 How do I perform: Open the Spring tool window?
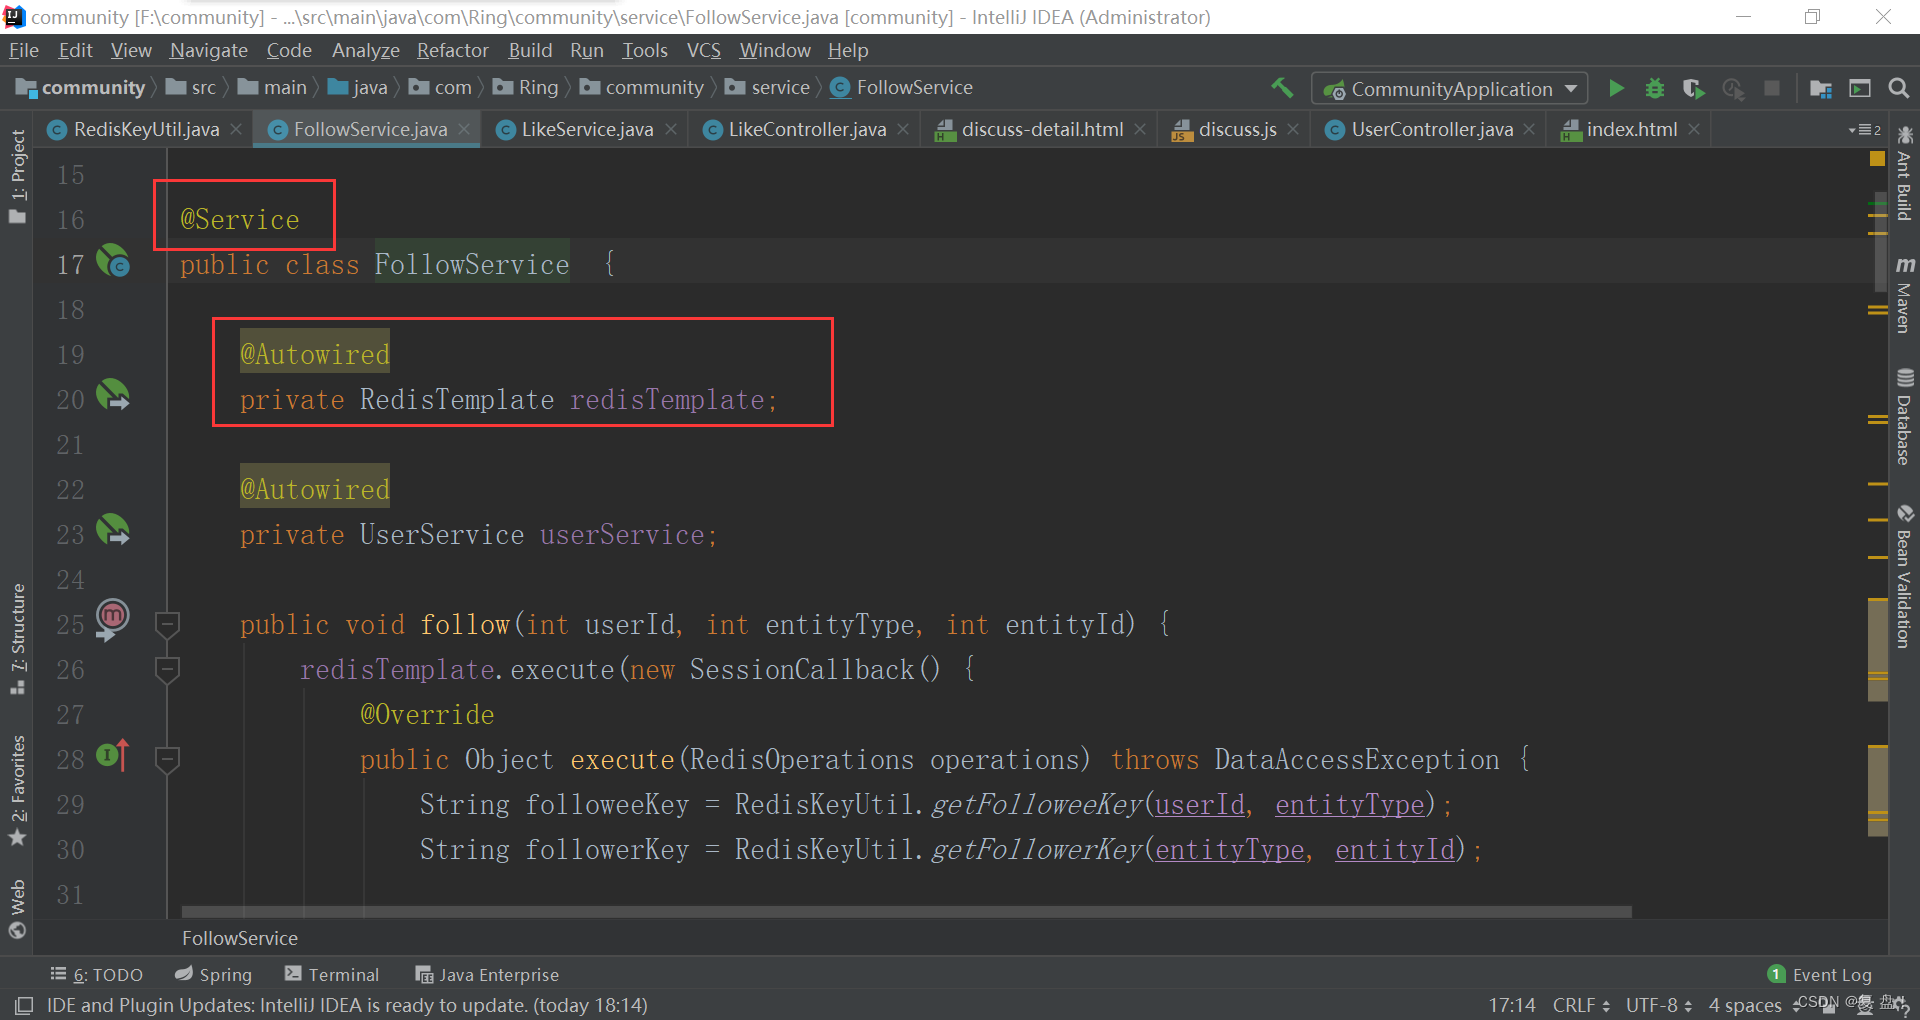pos(213,974)
